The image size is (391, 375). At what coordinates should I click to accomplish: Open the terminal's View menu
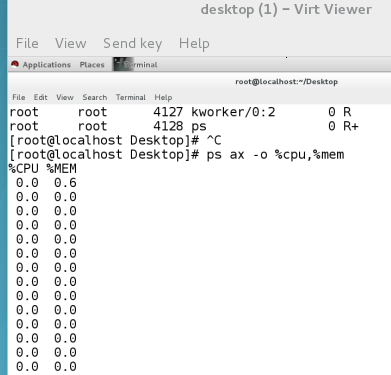pyautogui.click(x=65, y=97)
